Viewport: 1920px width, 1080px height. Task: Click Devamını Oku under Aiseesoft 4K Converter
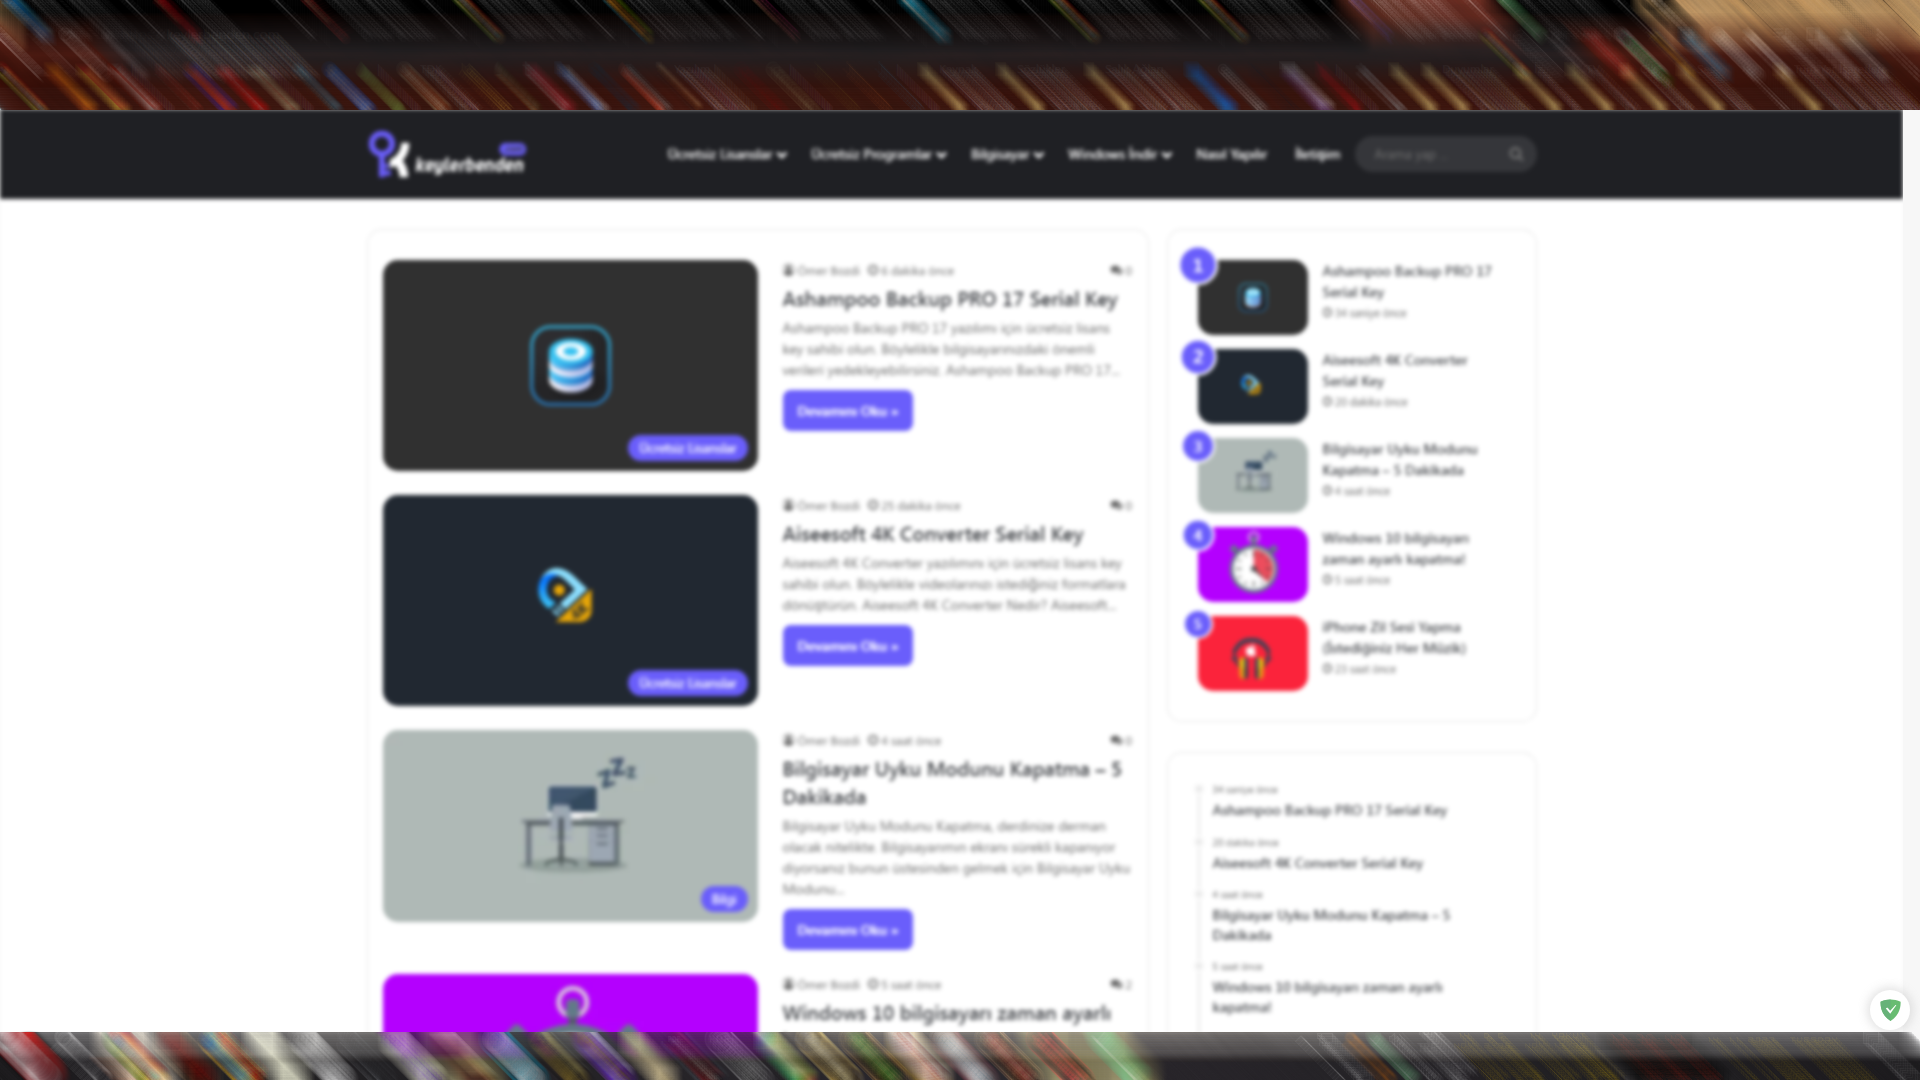tap(847, 646)
